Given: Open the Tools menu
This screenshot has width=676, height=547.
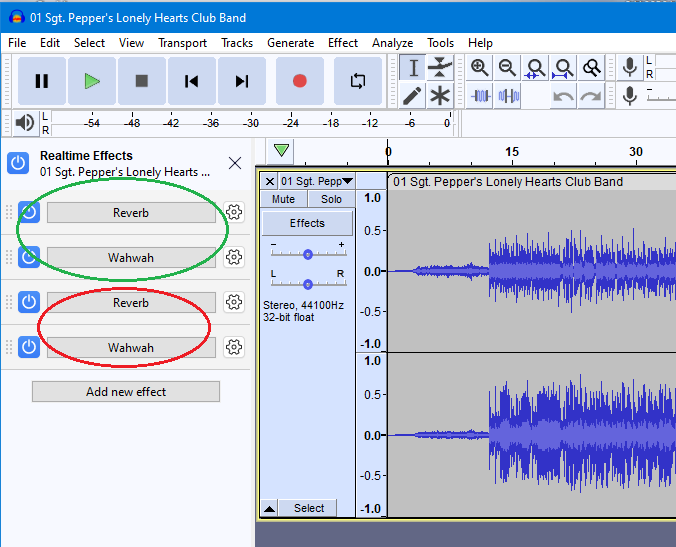Looking at the screenshot, I should tap(441, 43).
